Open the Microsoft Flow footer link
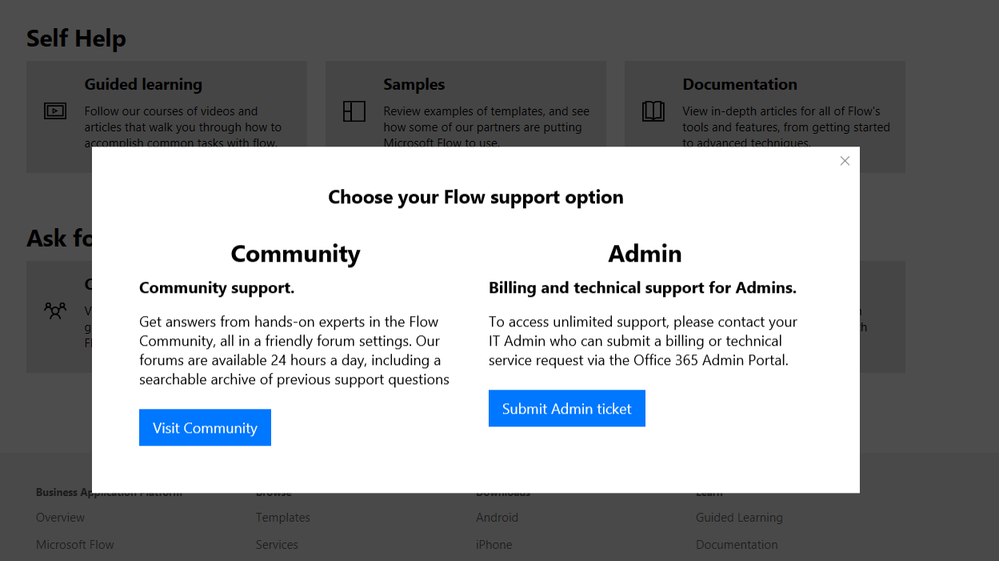The width and height of the screenshot is (999, 561). 75,545
